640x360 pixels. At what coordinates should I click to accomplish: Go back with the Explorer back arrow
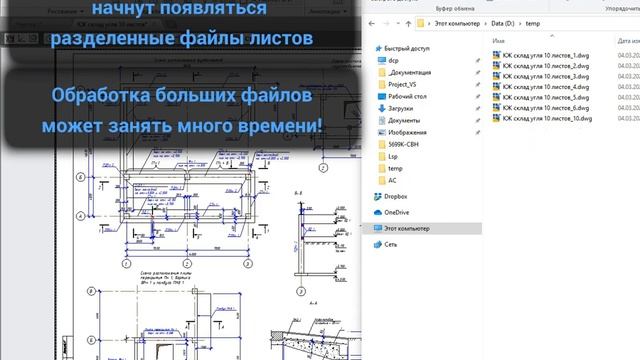pyautogui.click(x=371, y=24)
